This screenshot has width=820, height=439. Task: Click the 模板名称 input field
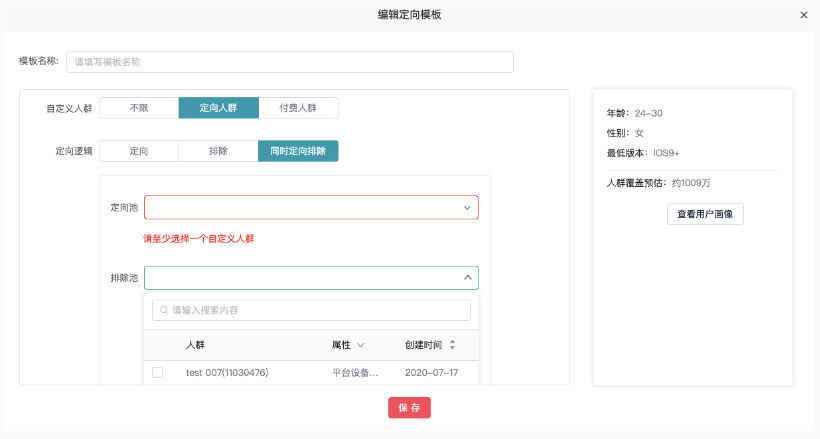(290, 62)
